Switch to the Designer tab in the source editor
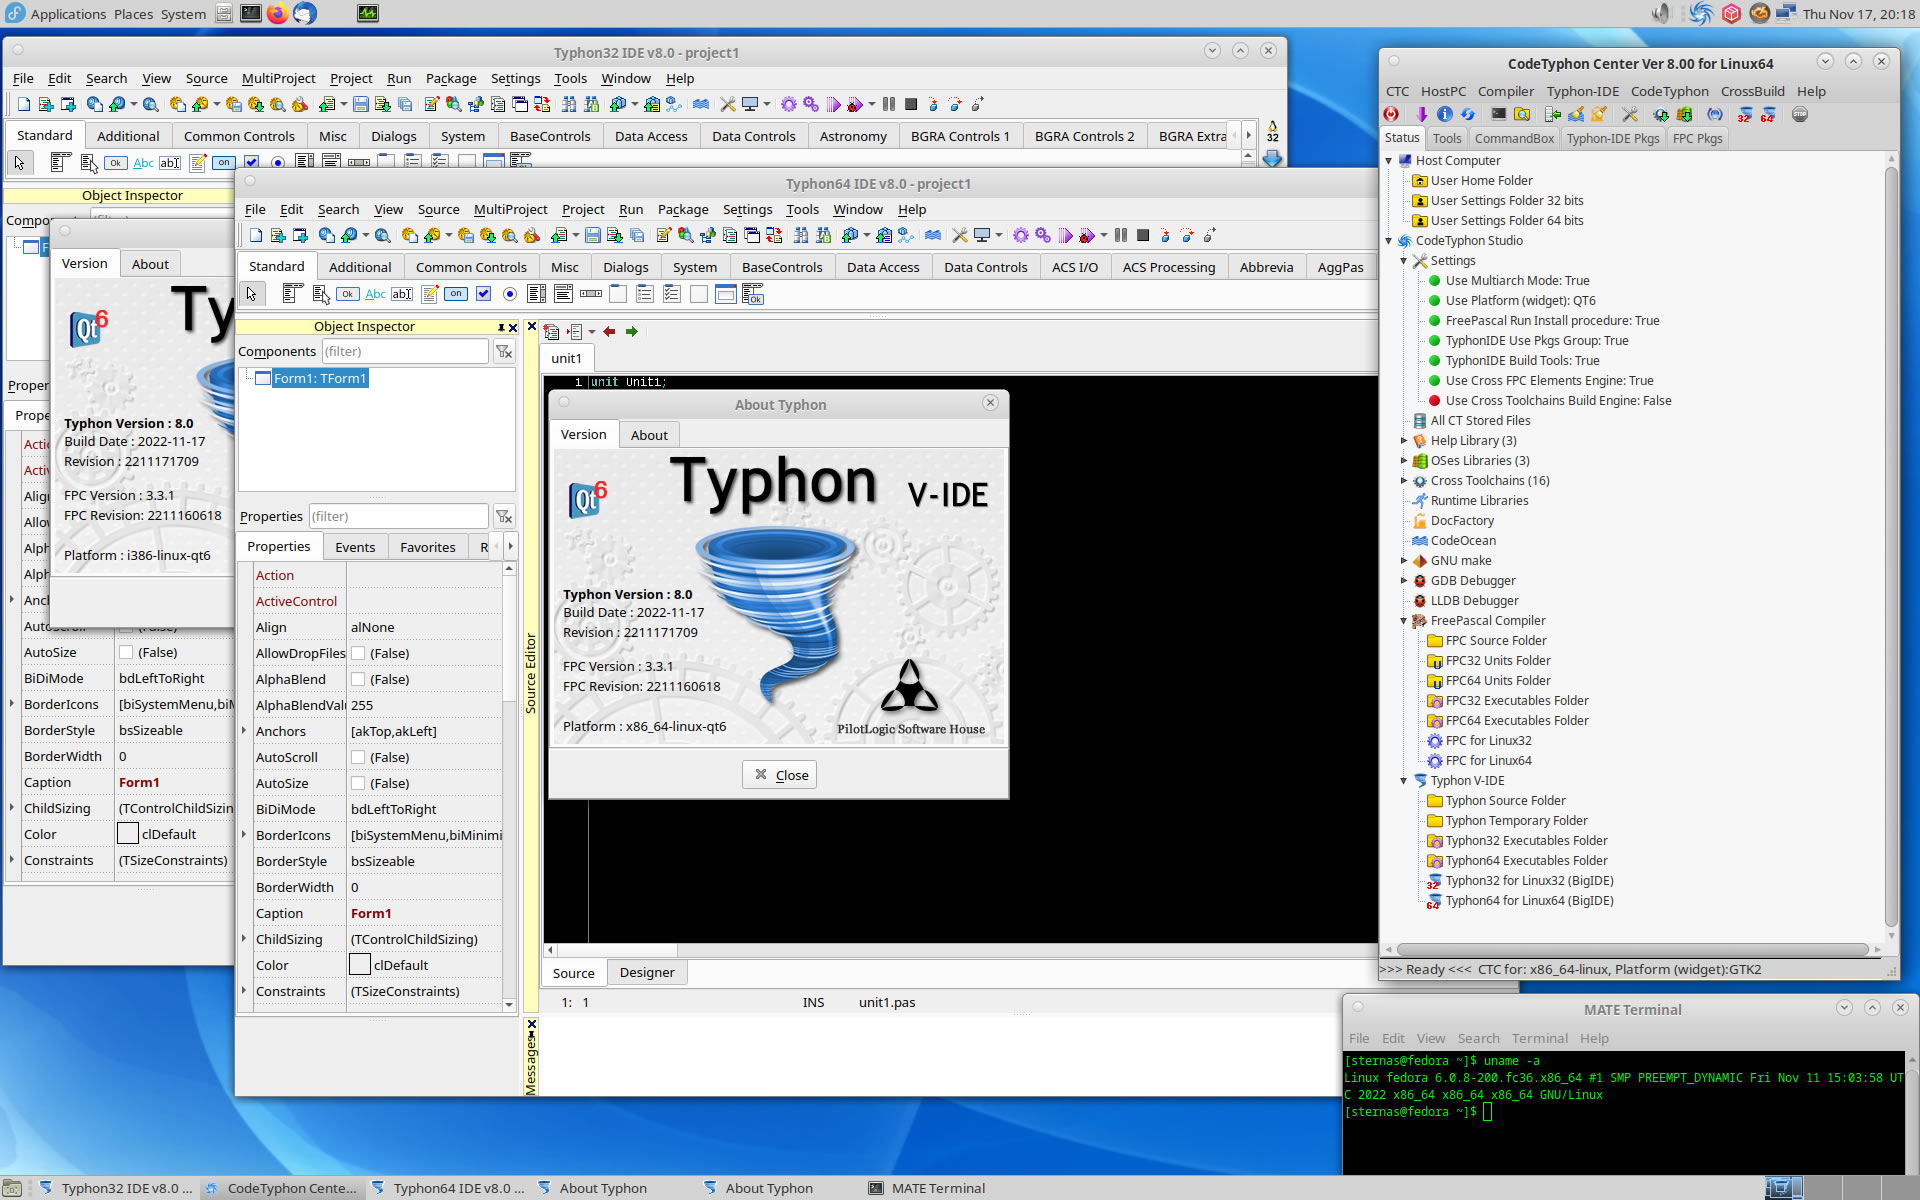Screen dimensions: 1920x1200 click(x=646, y=972)
